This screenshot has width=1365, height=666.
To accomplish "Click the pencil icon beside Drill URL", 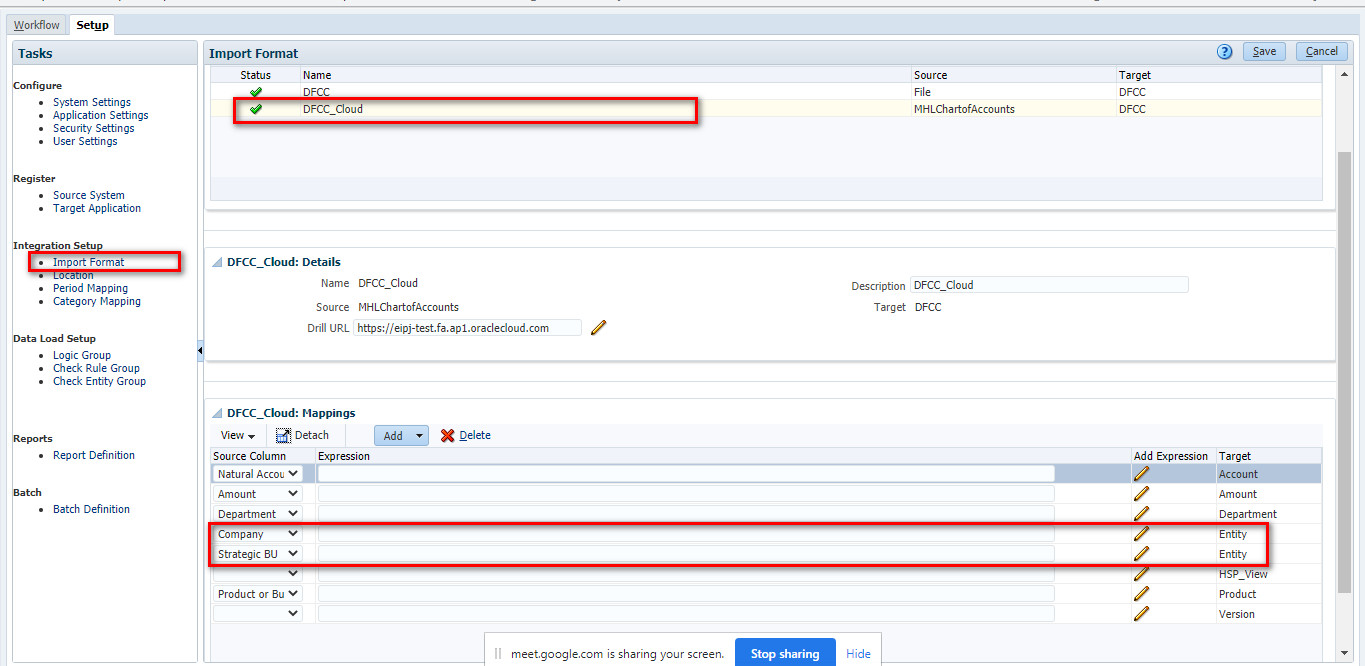I will tap(599, 327).
